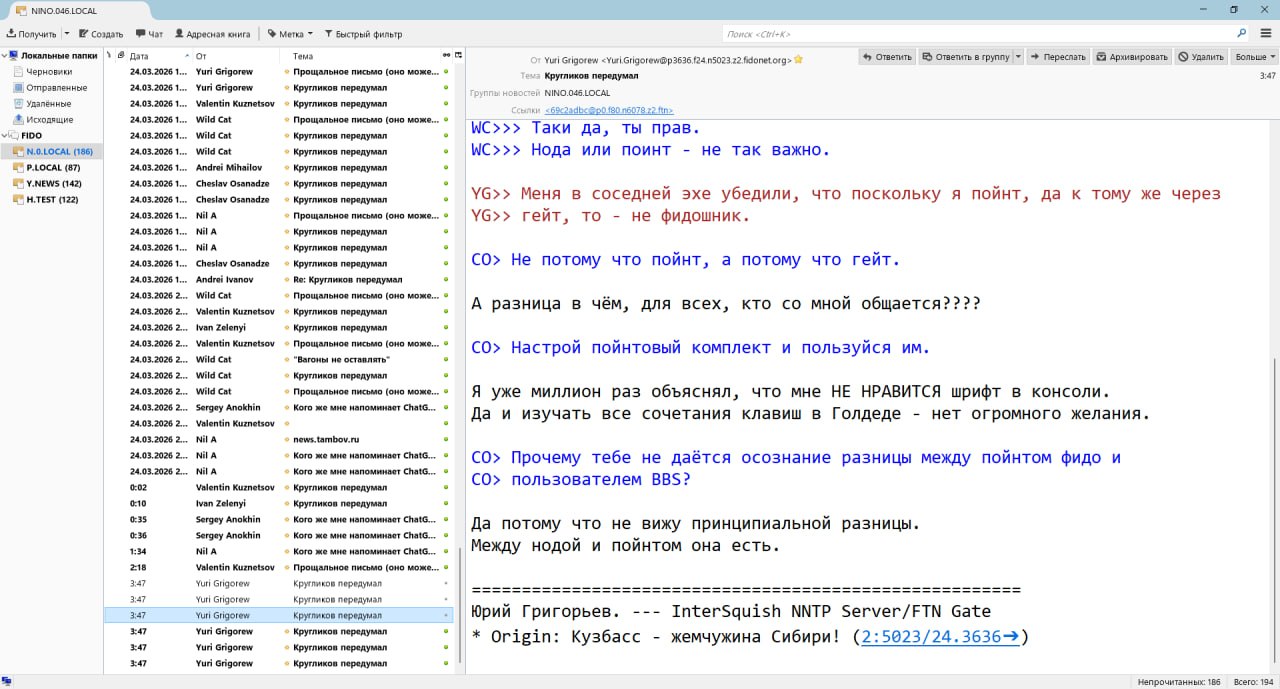This screenshot has width=1280, height=689.
Task: Open the Чат chat toolbar button
Action: tap(149, 34)
